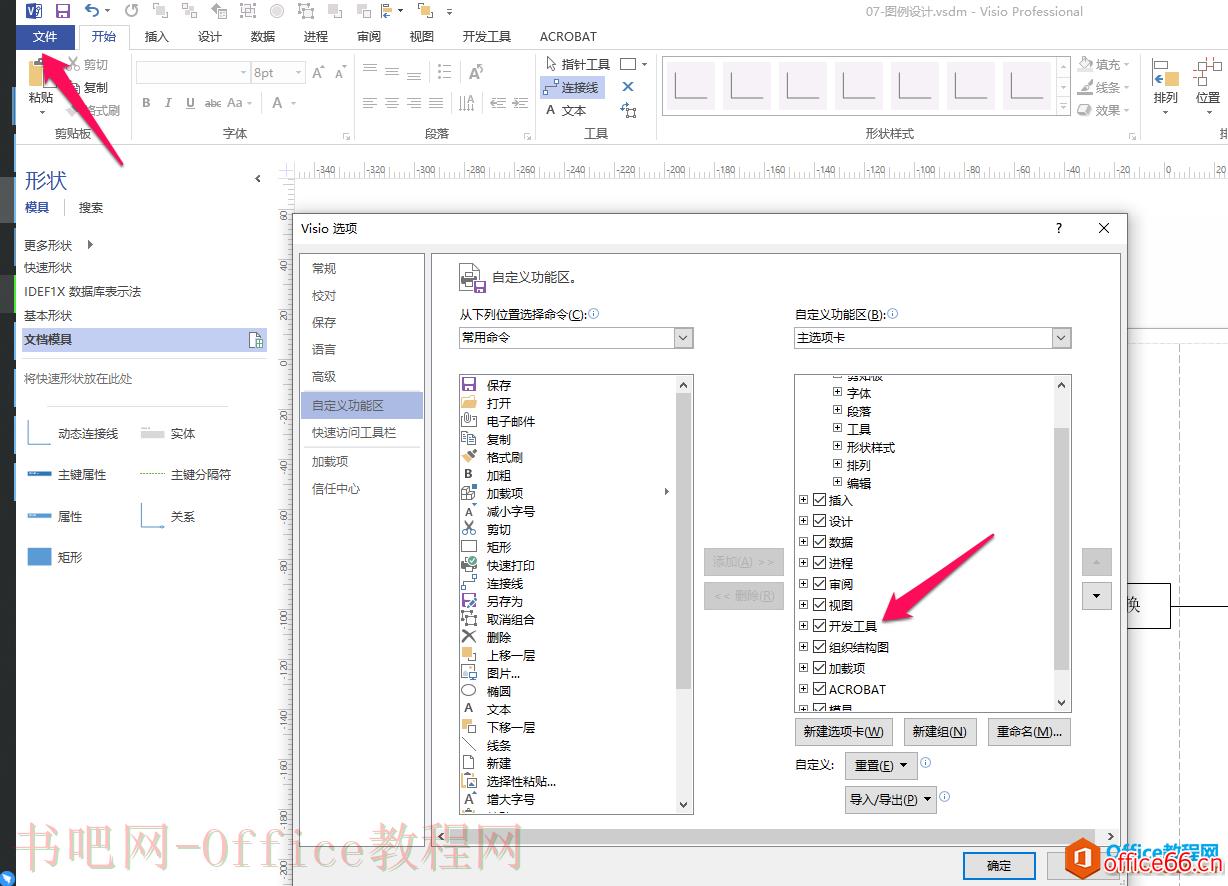This screenshot has height=886, width=1228.
Task: Toggle the 视图 checkbox in tabs list
Action: (820, 605)
